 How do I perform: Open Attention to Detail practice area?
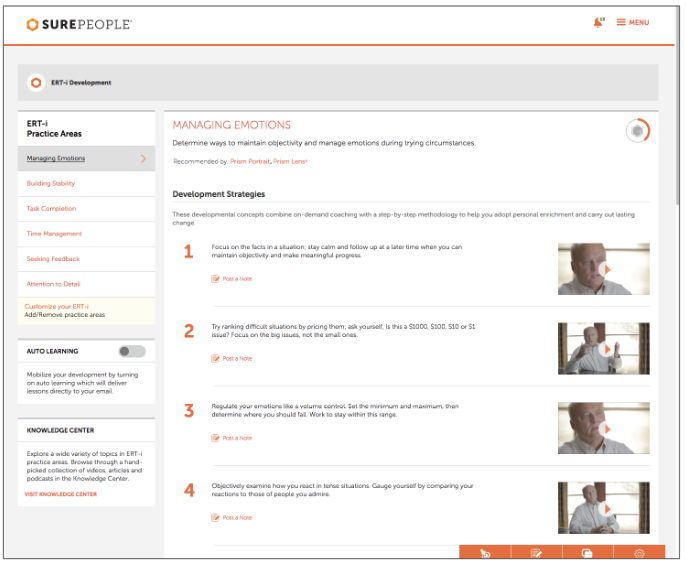[53, 284]
